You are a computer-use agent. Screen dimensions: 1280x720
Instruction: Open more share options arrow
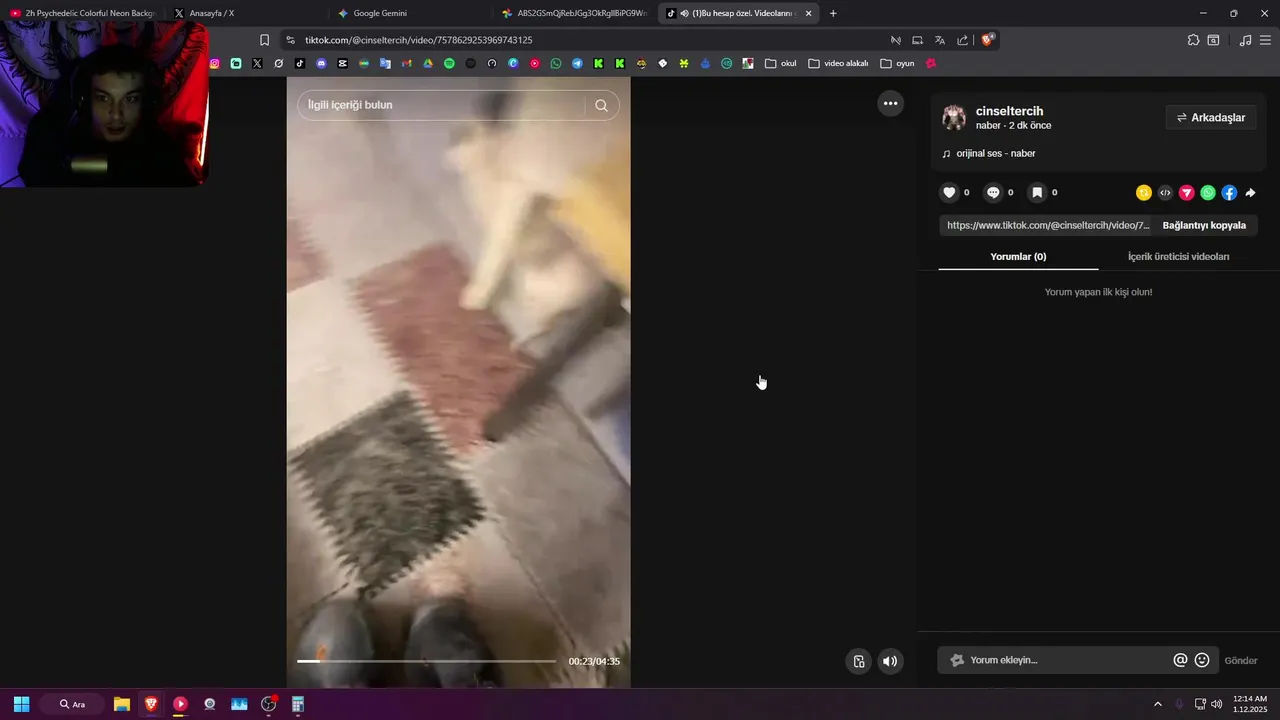coord(1251,193)
